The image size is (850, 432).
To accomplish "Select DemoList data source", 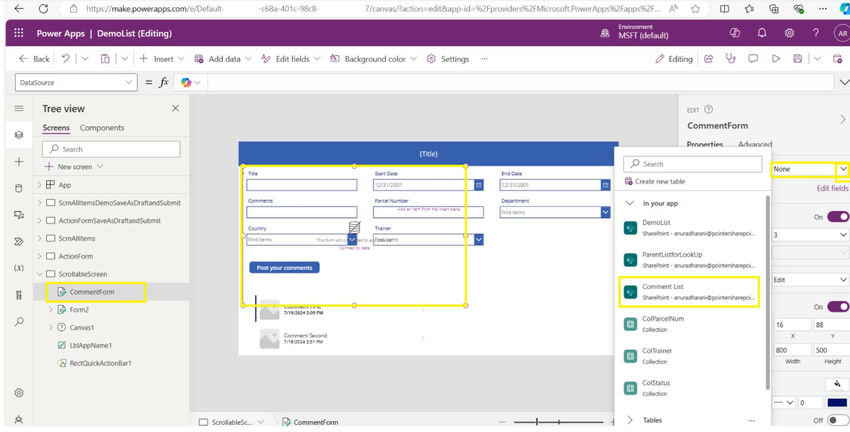I will tap(688, 228).
